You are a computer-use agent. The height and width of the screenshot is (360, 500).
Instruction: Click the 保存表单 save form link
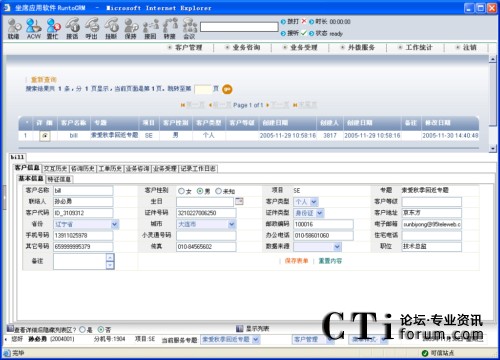[x=296, y=261]
